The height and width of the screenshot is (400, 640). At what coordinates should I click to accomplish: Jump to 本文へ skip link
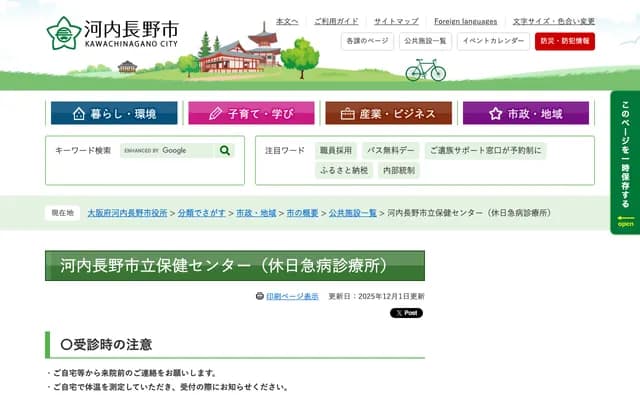click(x=287, y=21)
